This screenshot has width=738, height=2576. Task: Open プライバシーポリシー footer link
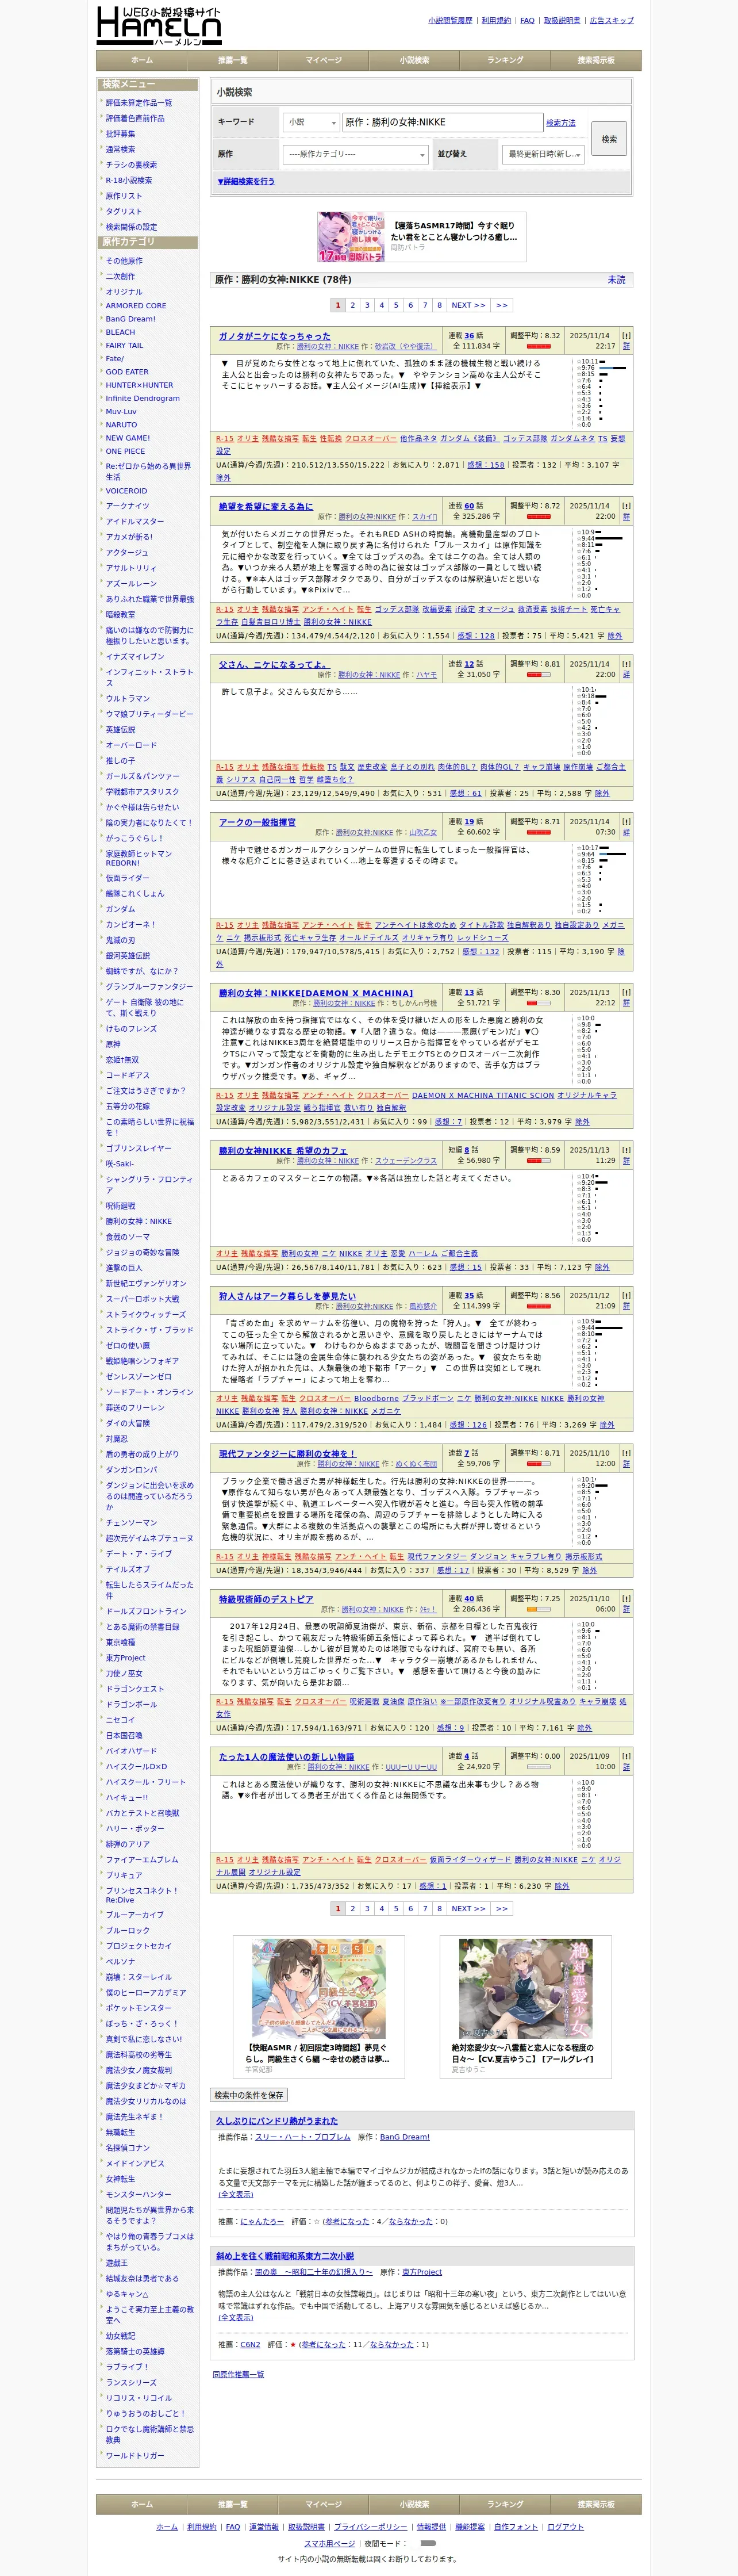(x=371, y=2527)
